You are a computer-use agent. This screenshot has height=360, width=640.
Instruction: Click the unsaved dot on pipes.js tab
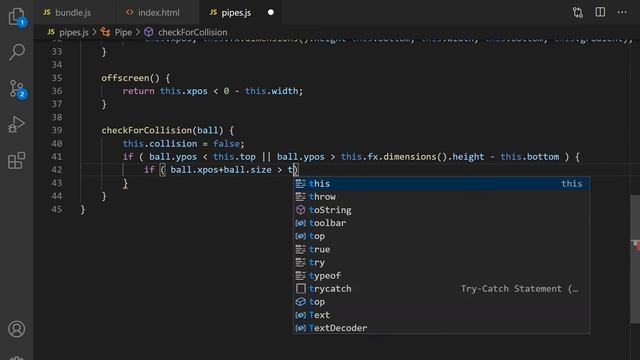tap(271, 12)
